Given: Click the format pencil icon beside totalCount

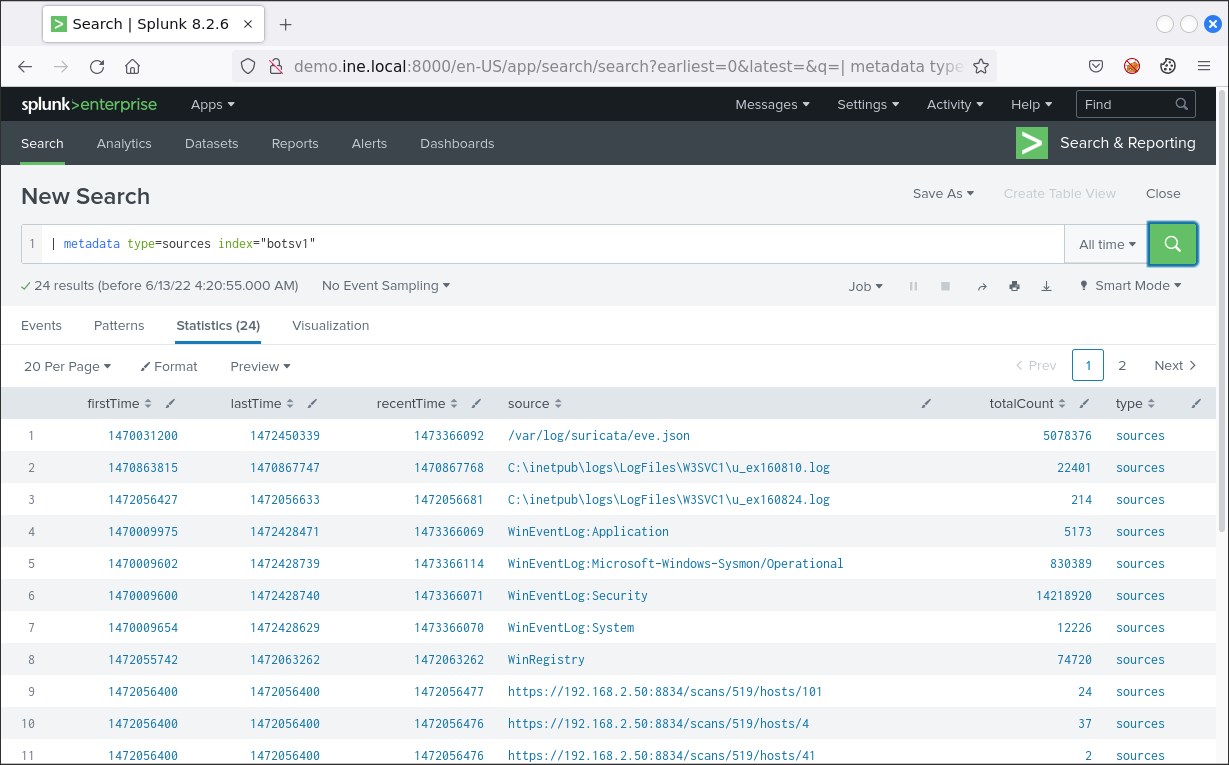Looking at the screenshot, I should (x=1084, y=404).
